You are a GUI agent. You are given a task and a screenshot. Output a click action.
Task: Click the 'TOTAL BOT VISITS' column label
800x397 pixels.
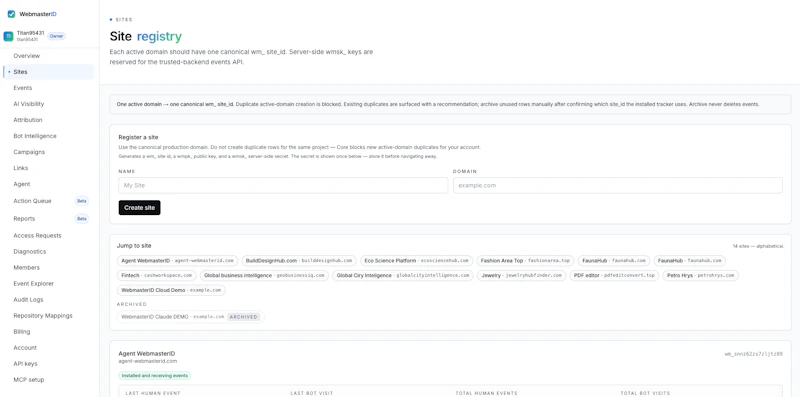[x=645, y=393]
